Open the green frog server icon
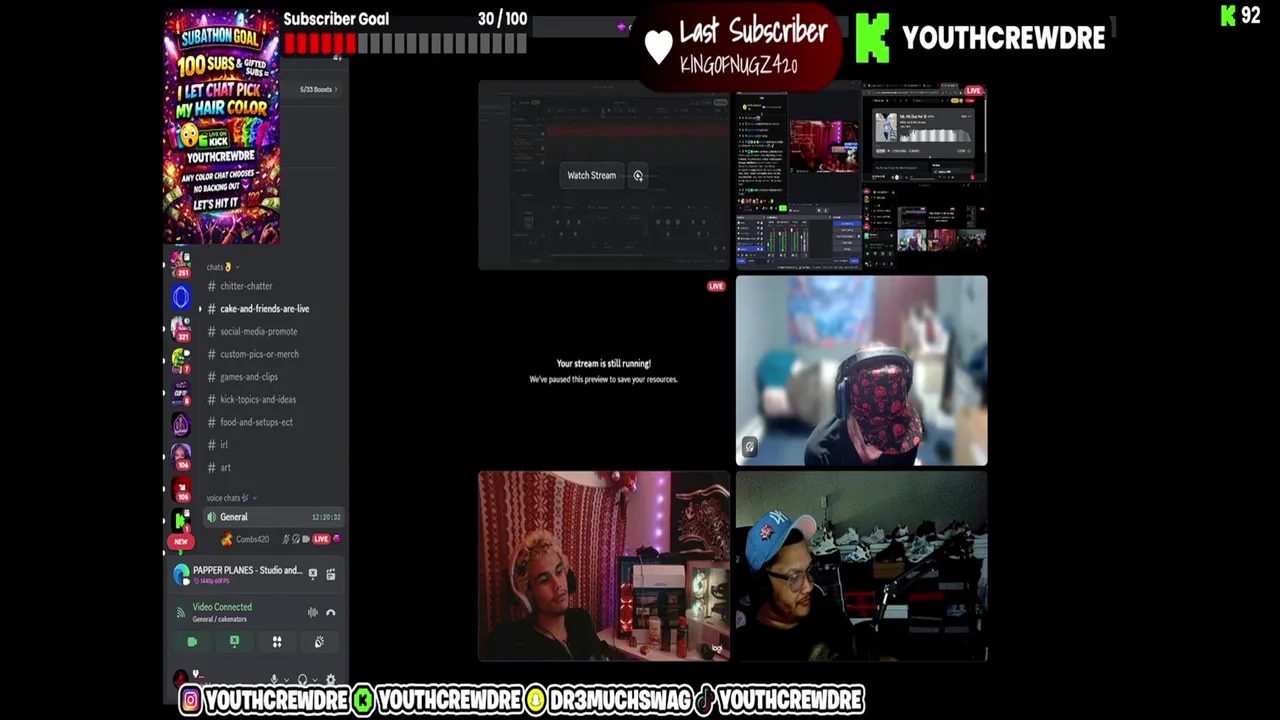Screen dimensions: 1280x720 [x=181, y=359]
